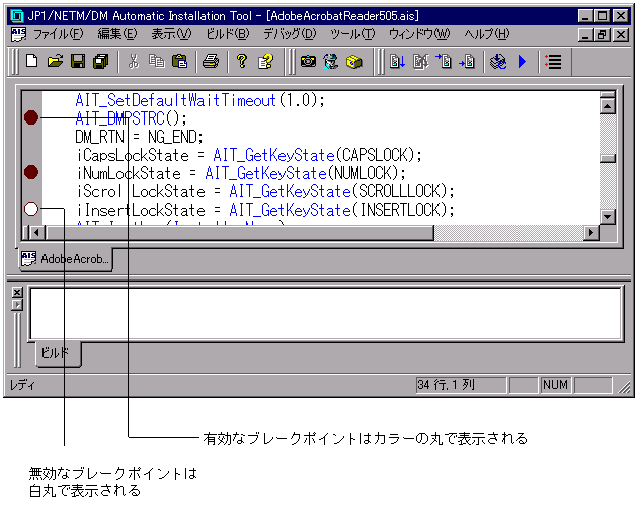The image size is (637, 511).
Task: Cut selection using the scissors icon
Action: (x=133, y=61)
